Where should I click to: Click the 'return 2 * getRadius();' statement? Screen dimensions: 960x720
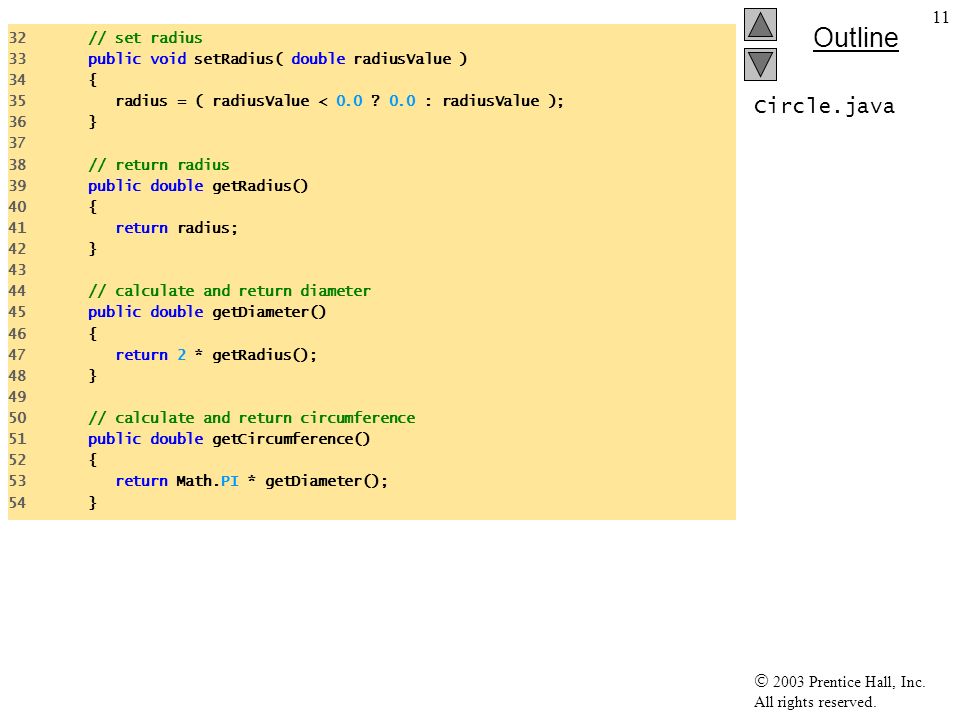[216, 354]
